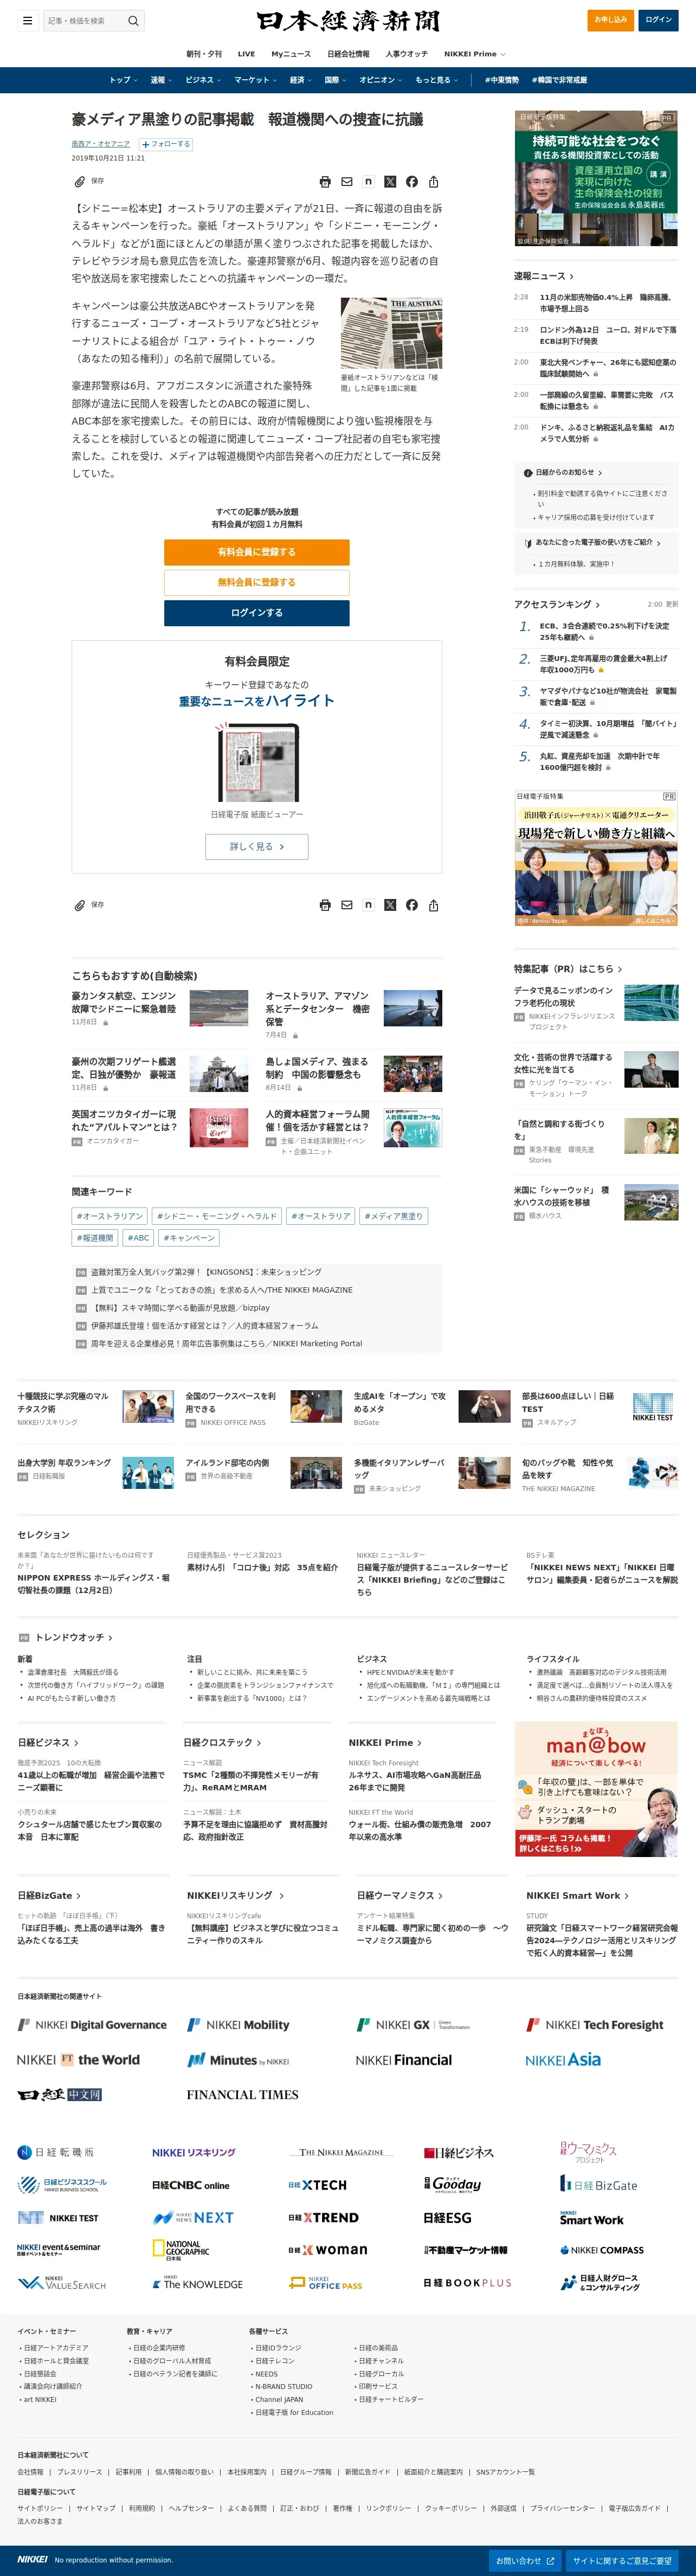This screenshot has height=2576, width=696.
Task: Click the note share icon above the article text
Action: tap(368, 182)
